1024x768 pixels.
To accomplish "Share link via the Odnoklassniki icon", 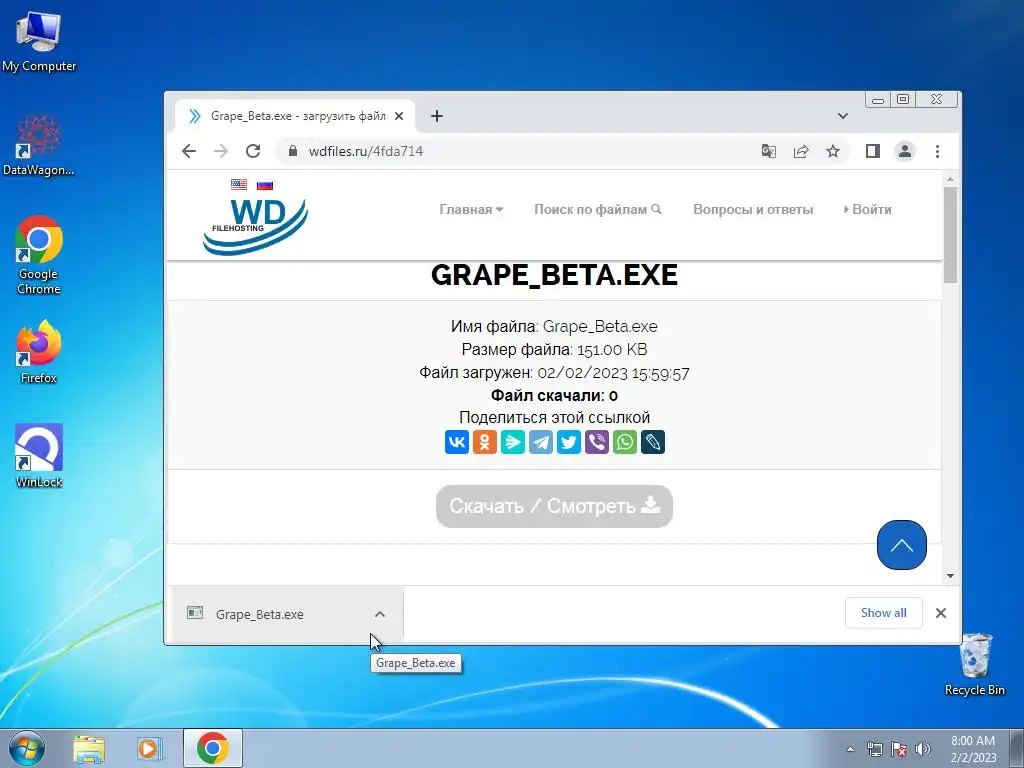I will [x=485, y=442].
